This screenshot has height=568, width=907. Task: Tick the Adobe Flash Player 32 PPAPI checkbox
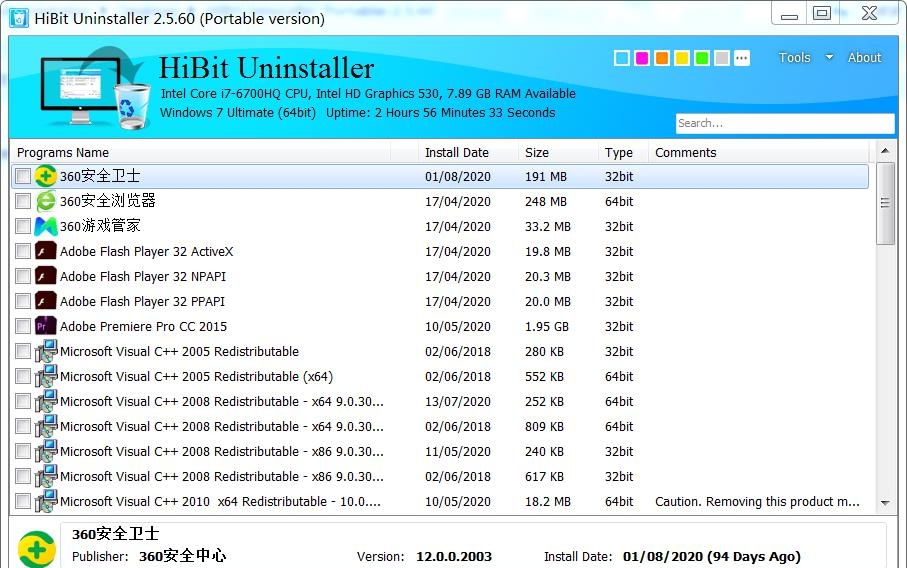23,301
